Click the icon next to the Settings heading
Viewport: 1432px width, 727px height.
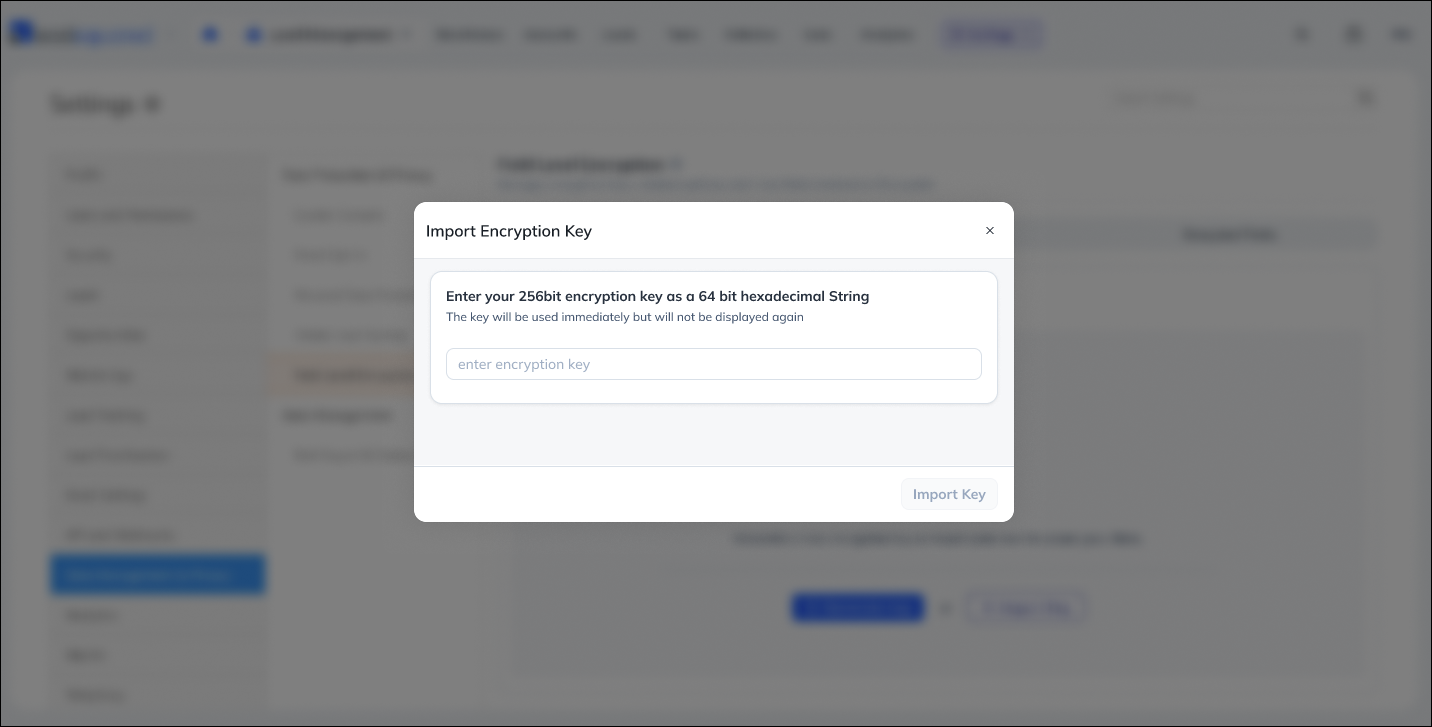(x=153, y=104)
